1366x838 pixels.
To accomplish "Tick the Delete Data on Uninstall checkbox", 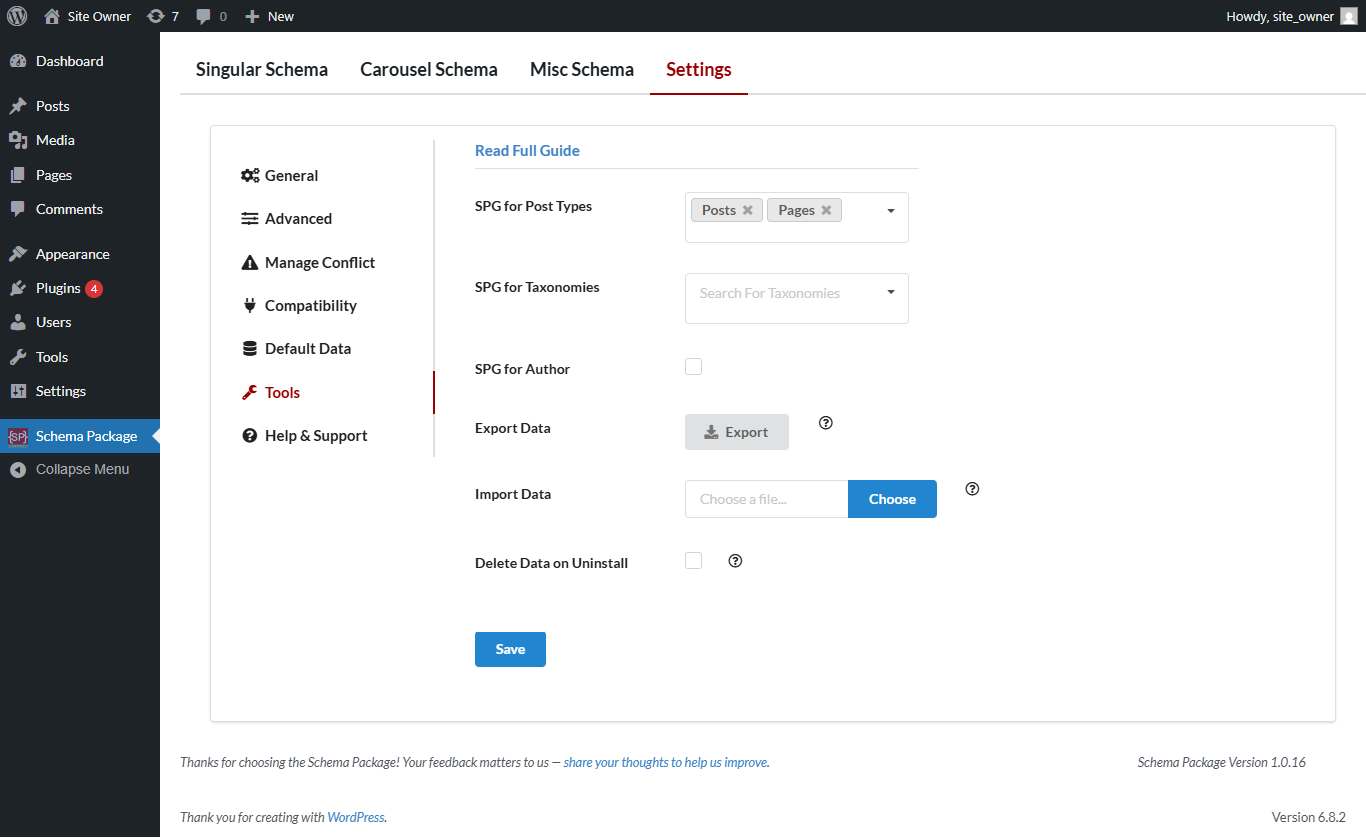I will (693, 561).
